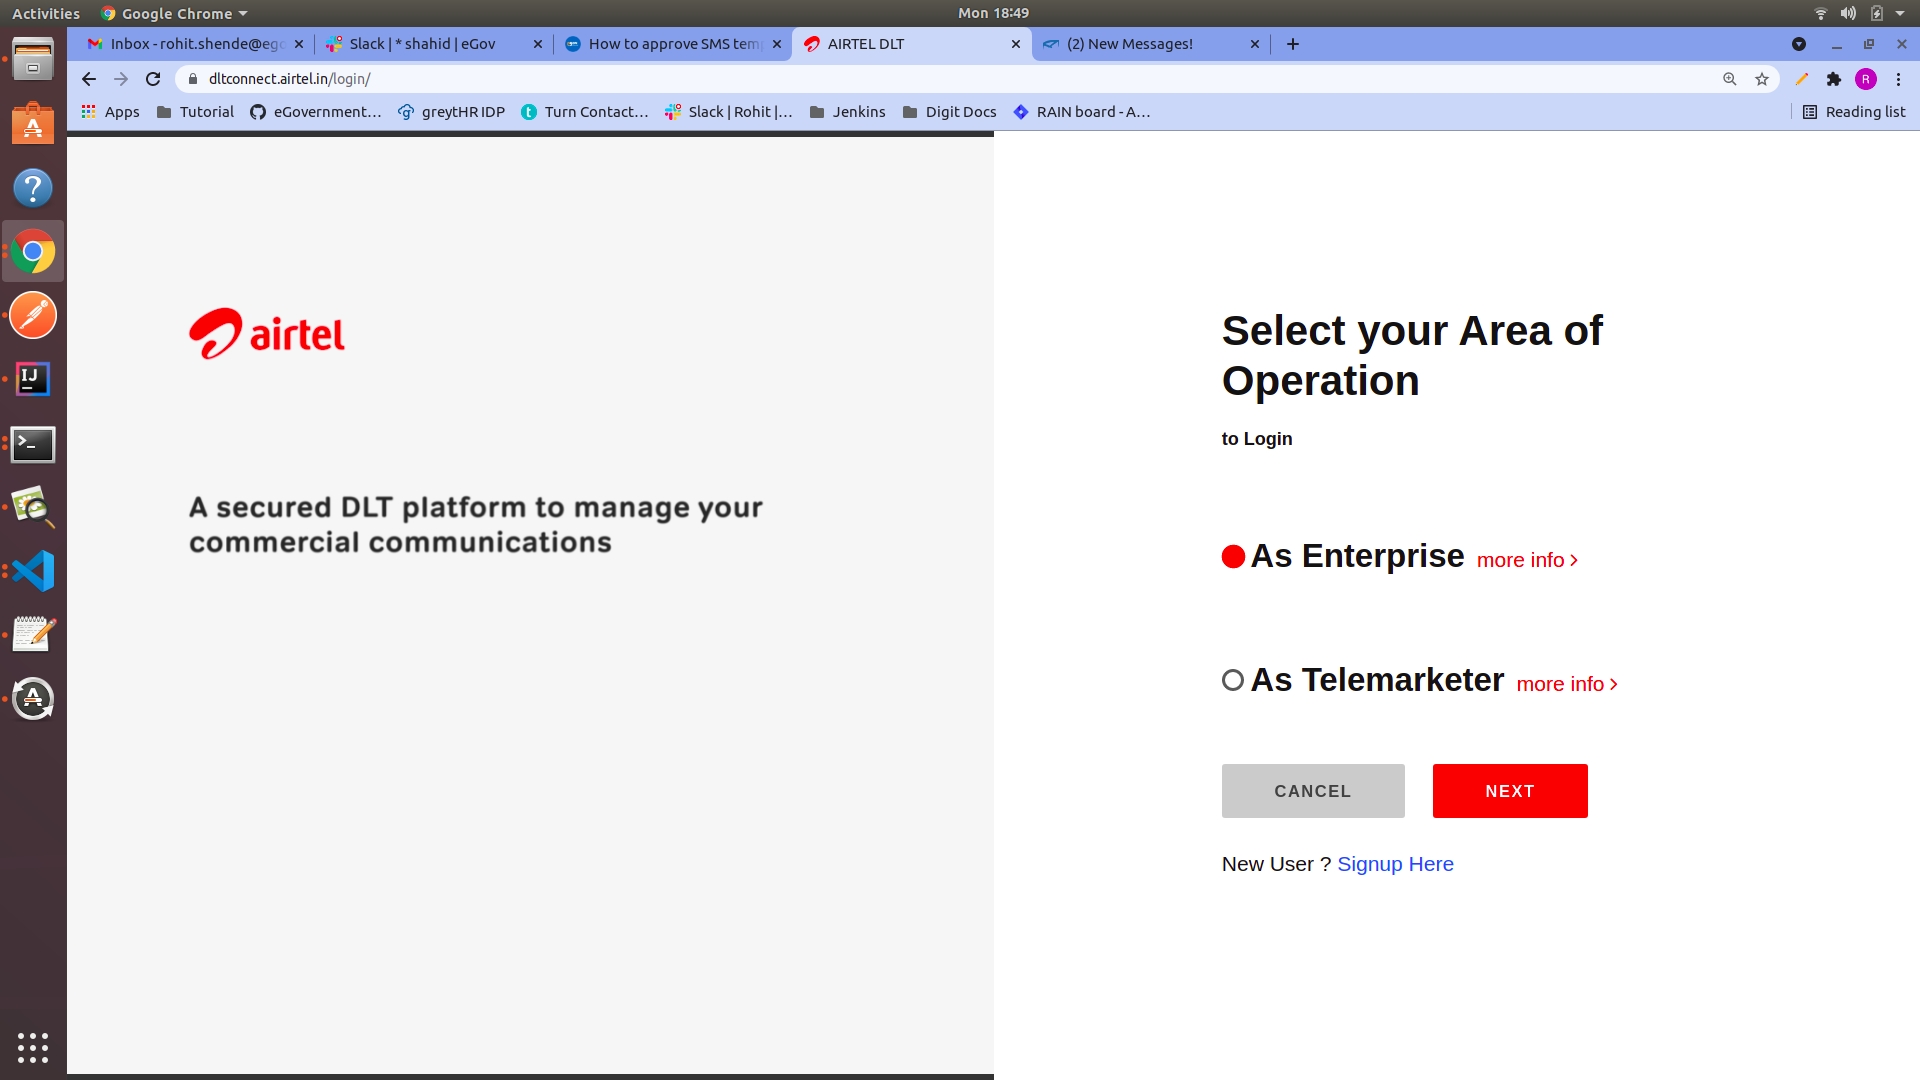
Task: Expand more info for Telemarketer
Action: coord(1566,685)
